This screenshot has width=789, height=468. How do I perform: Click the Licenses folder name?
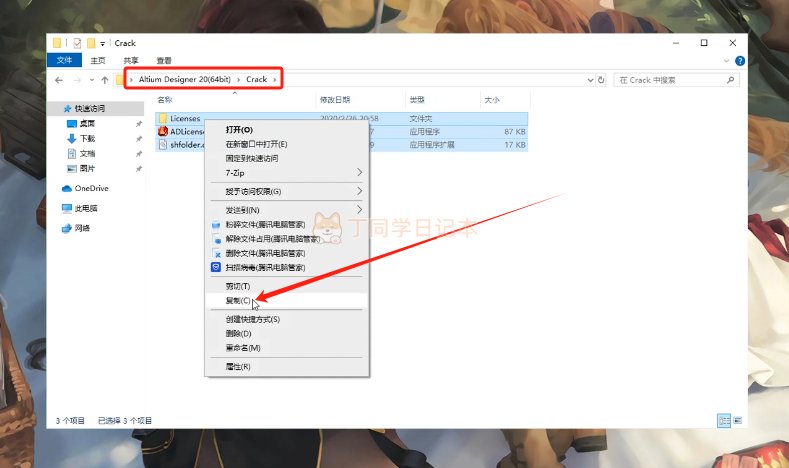click(185, 118)
